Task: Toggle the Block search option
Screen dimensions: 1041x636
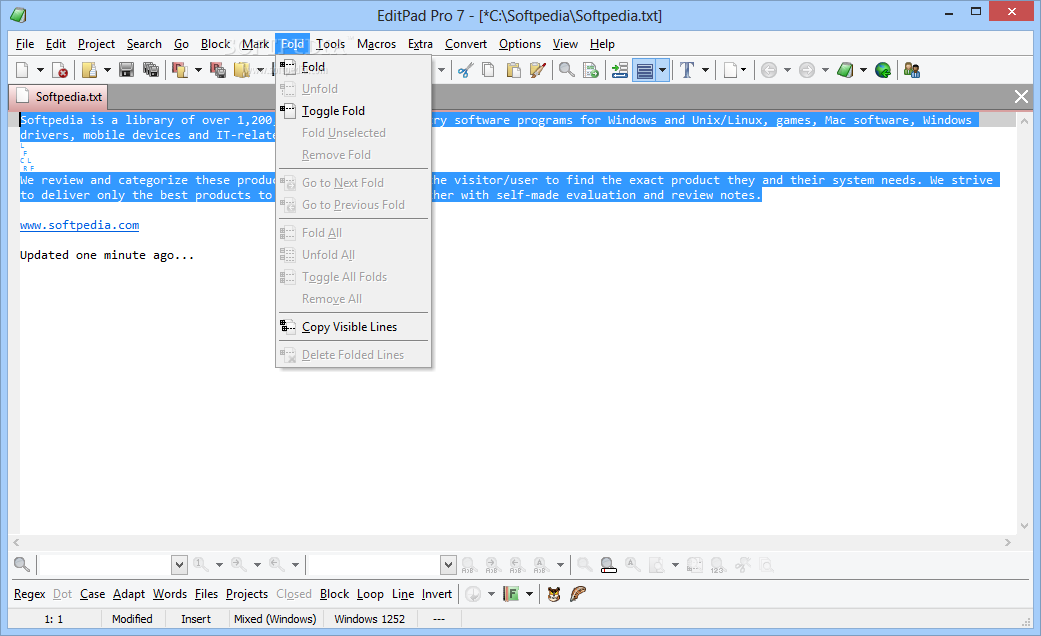Action: tap(334, 594)
